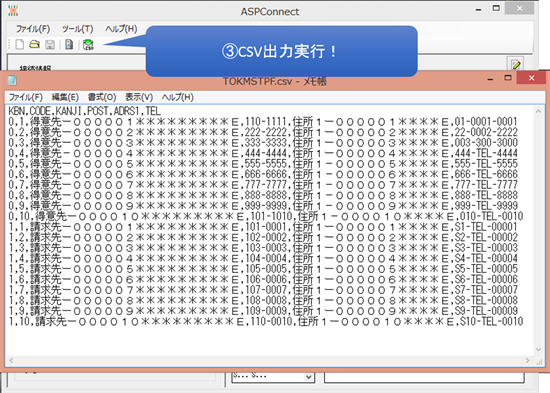Screen dimensions: 550x393
Task: Click the pencil edit icon in ASPConnect
Action: click(x=516, y=64)
